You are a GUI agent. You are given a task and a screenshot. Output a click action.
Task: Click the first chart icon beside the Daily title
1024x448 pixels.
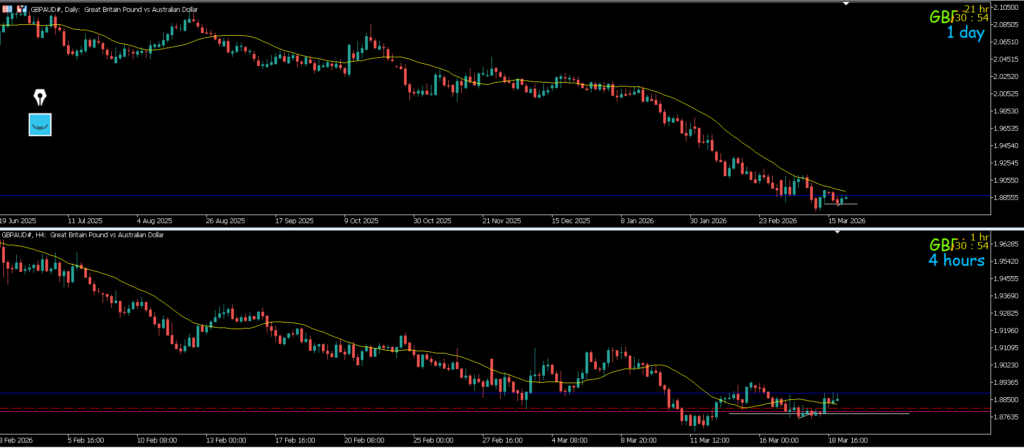click(x=7, y=7)
